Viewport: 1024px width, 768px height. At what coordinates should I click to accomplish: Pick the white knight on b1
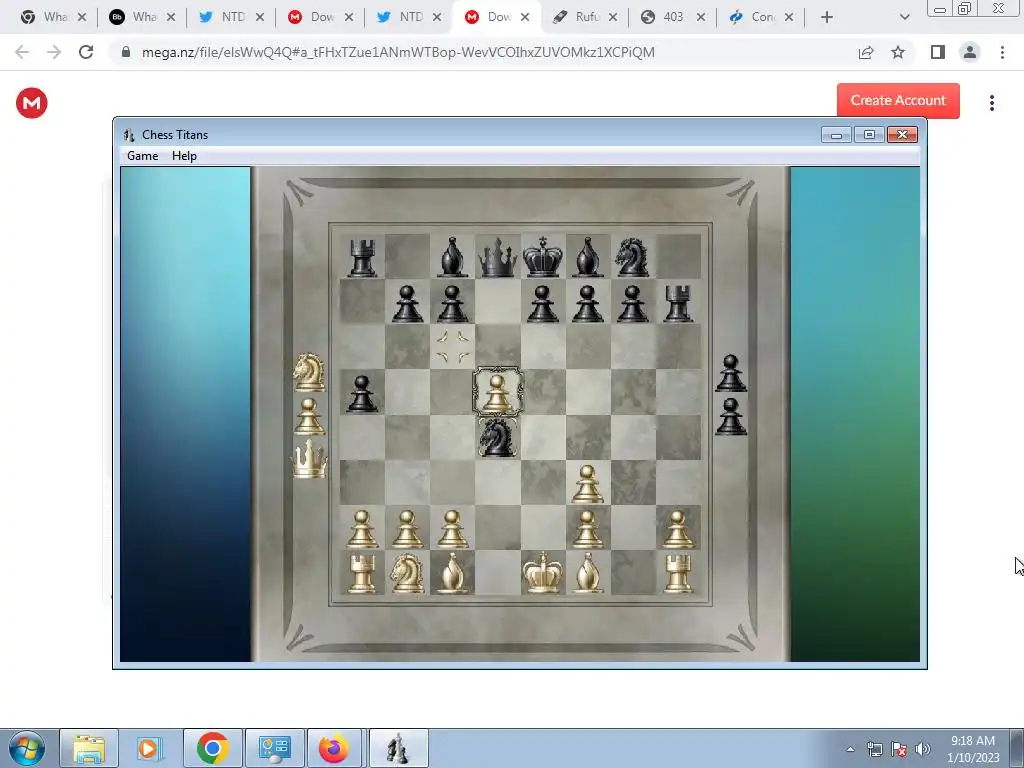tap(407, 573)
